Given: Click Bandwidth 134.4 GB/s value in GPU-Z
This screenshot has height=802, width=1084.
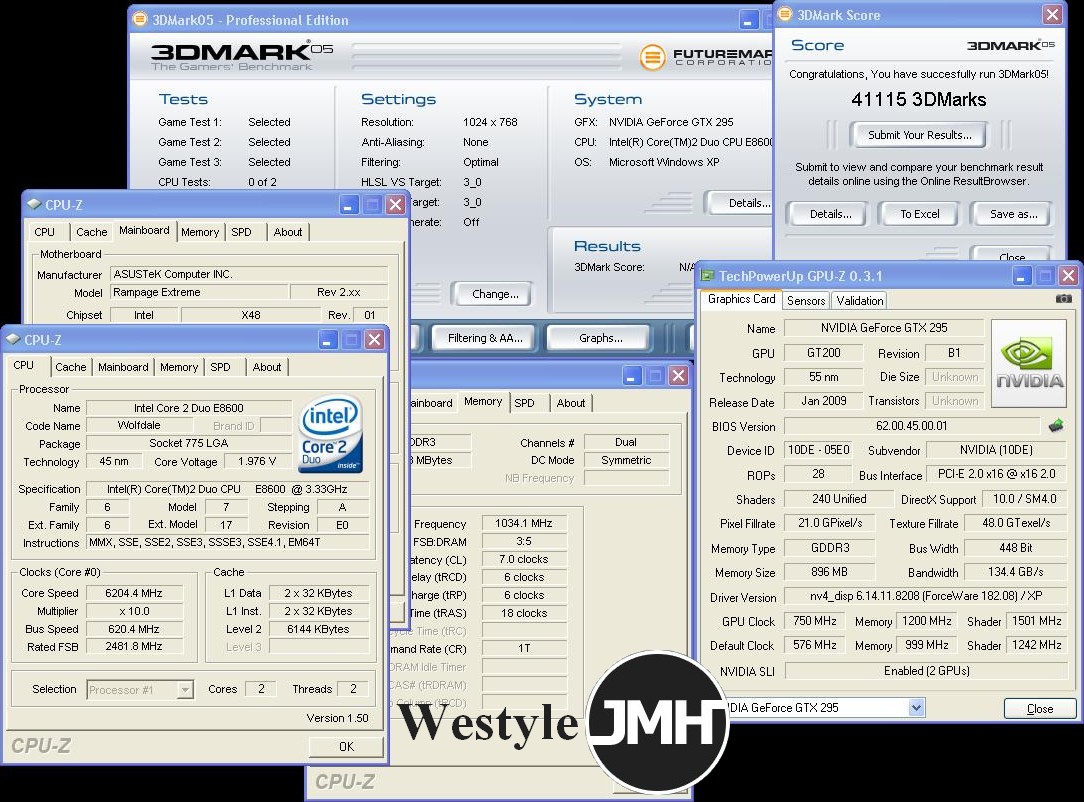Looking at the screenshot, I should pyautogui.click(x=1016, y=572).
